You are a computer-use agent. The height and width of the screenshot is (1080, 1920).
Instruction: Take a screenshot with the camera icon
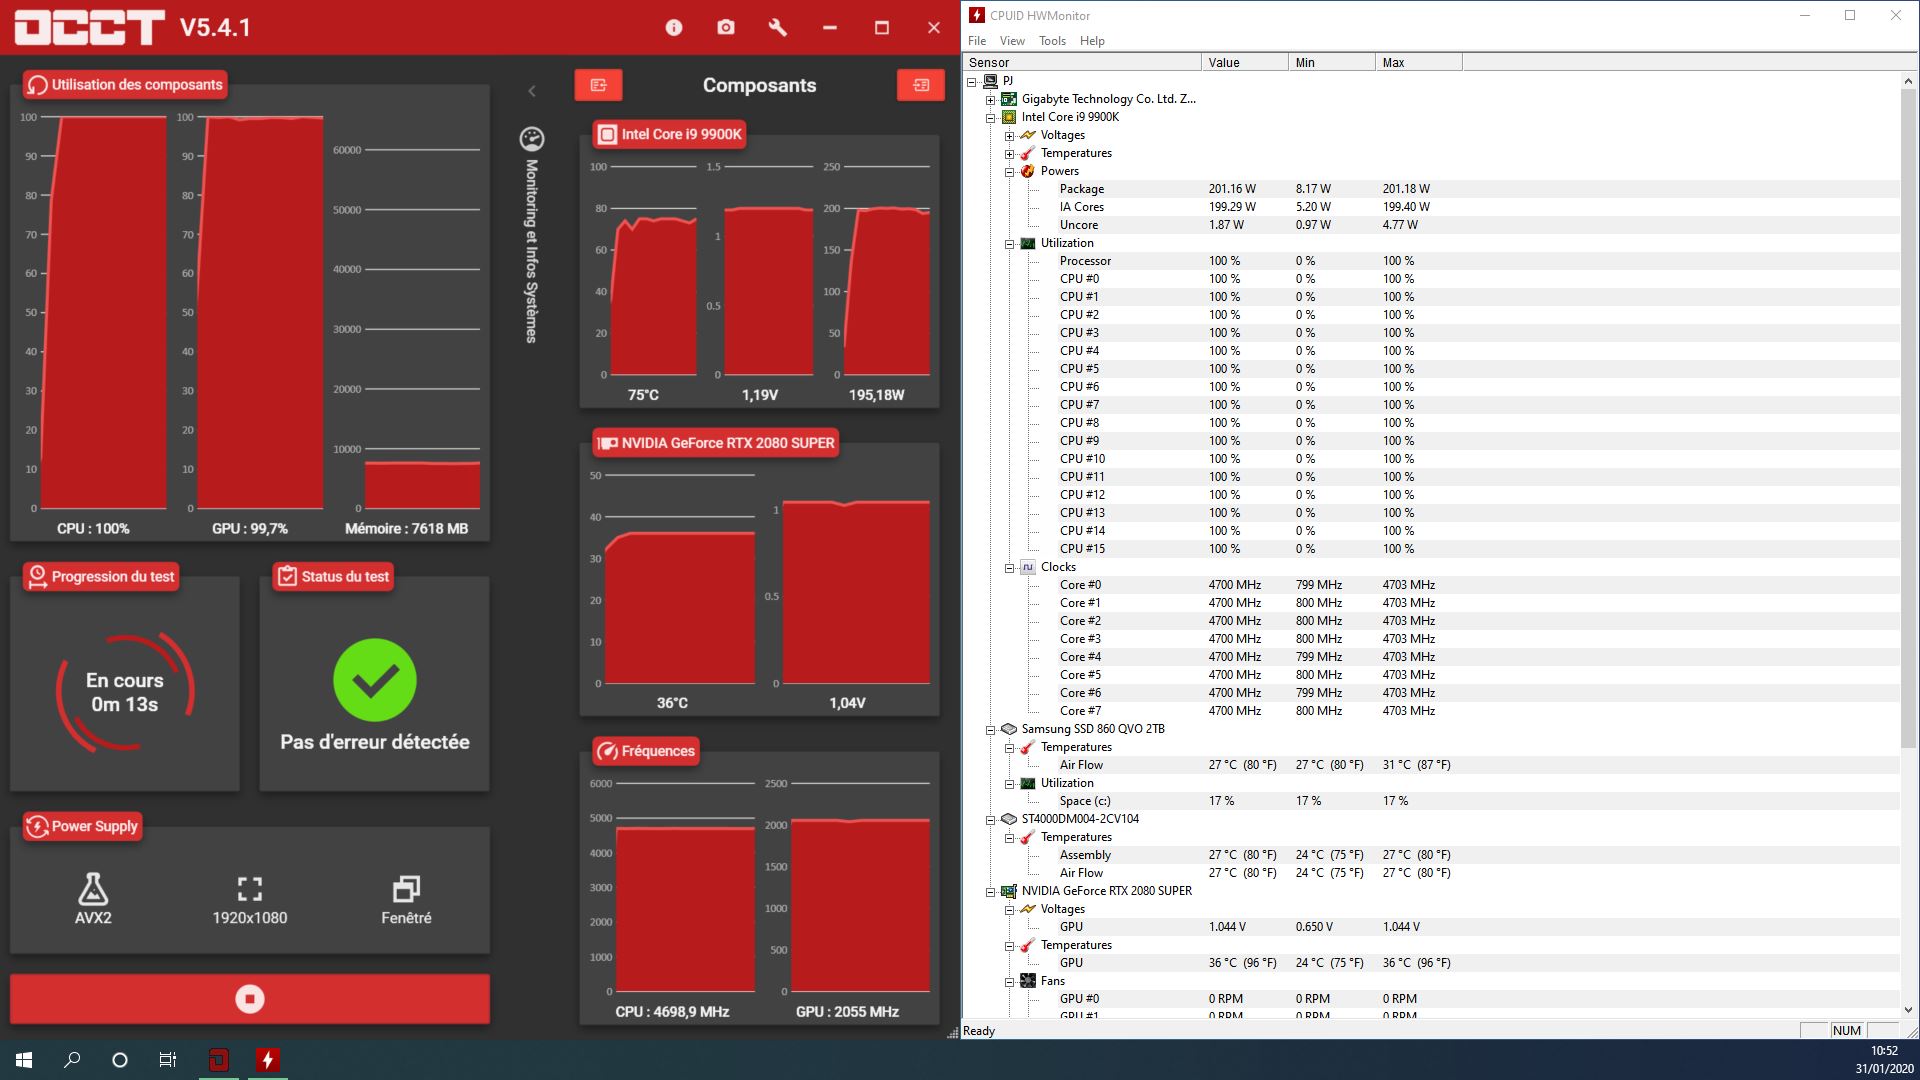[726, 28]
